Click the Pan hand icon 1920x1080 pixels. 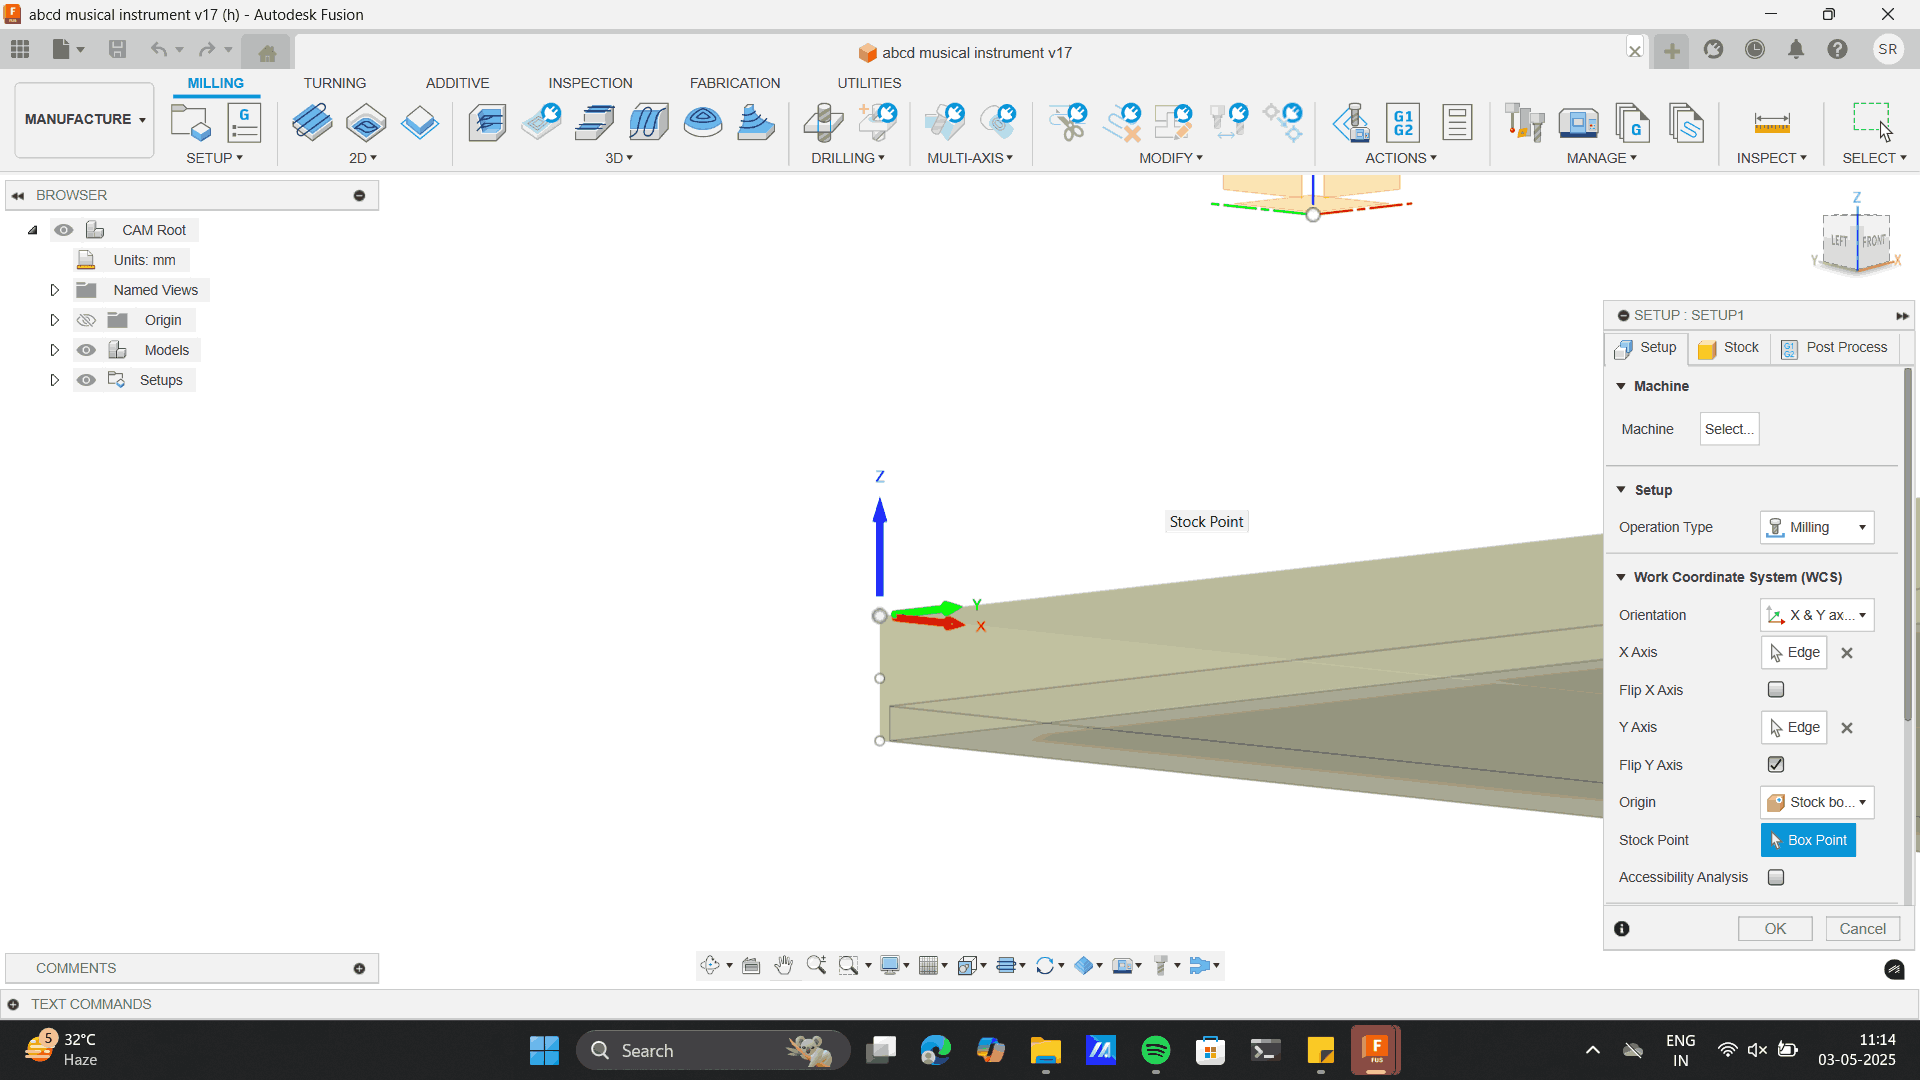pos(784,965)
